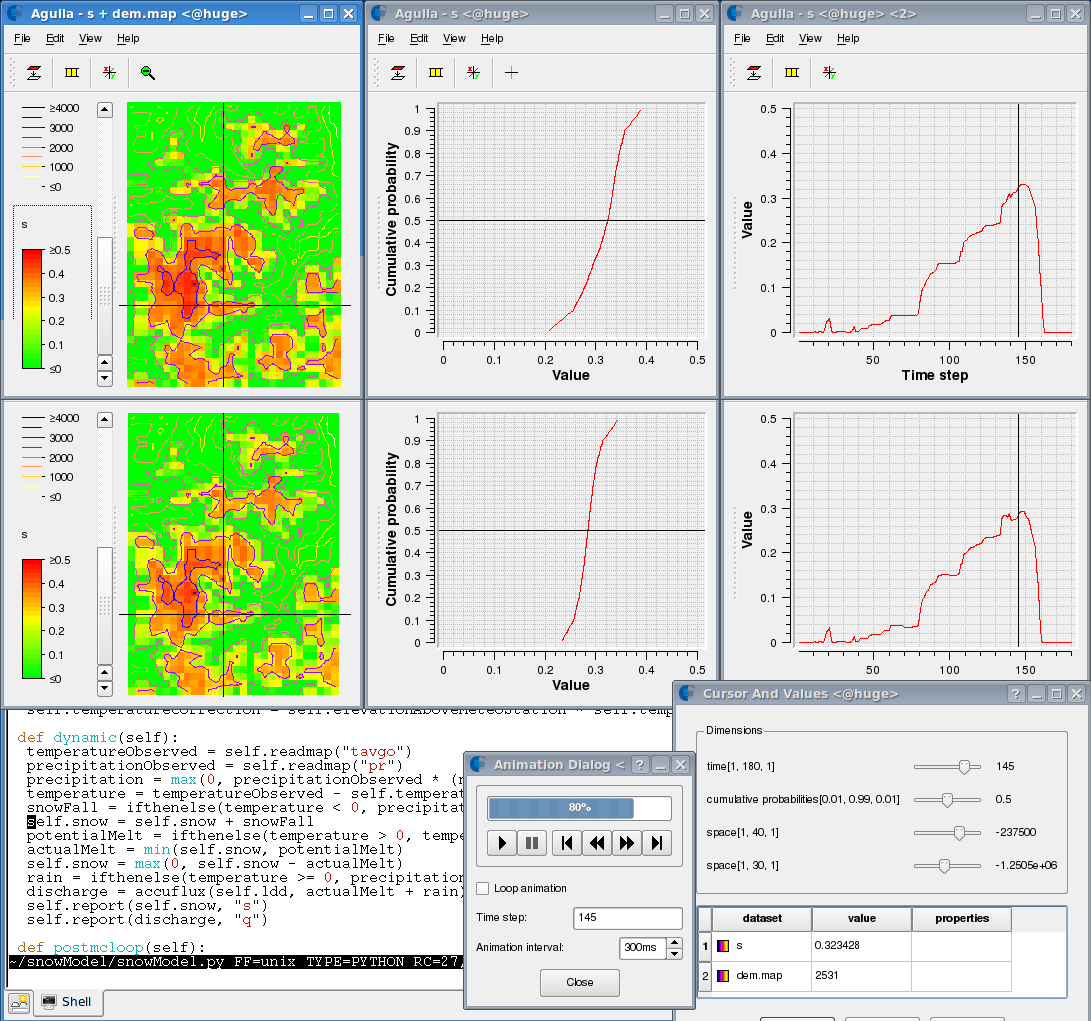Click first toolbar icon in the 's + dem.map' window
Viewport: 1091px width, 1021px height.
[x=34, y=72]
